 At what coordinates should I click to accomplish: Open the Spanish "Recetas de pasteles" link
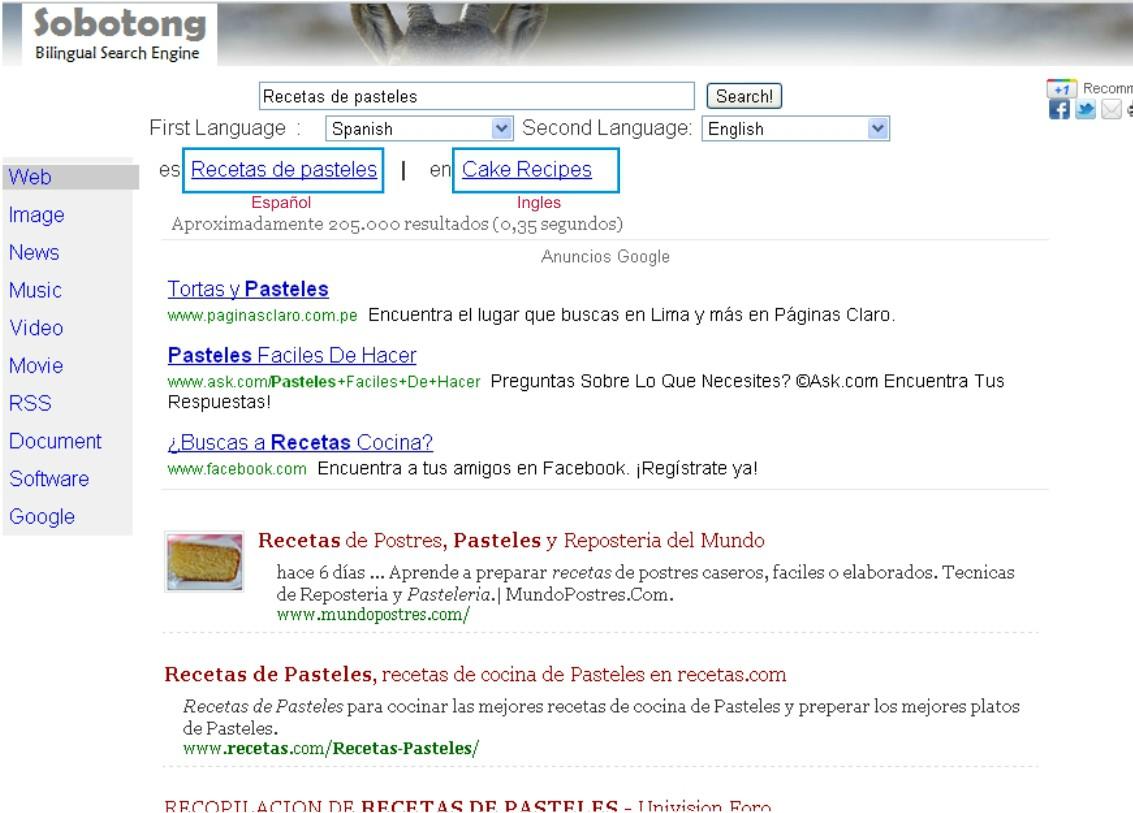(284, 169)
